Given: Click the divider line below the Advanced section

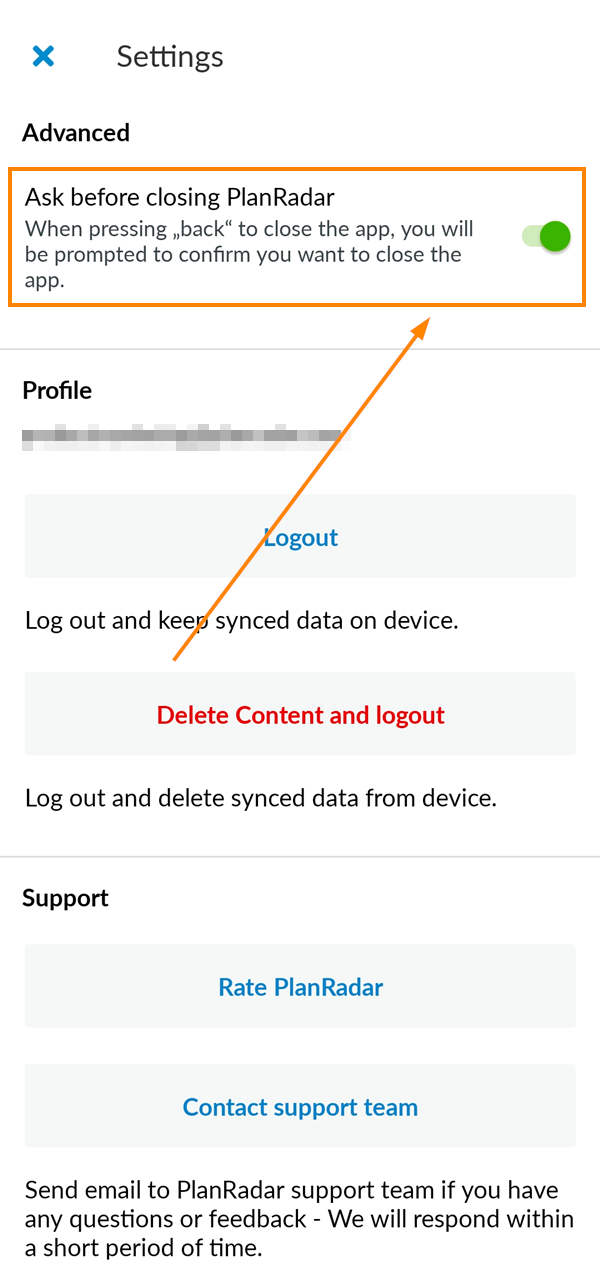Looking at the screenshot, I should point(300,349).
